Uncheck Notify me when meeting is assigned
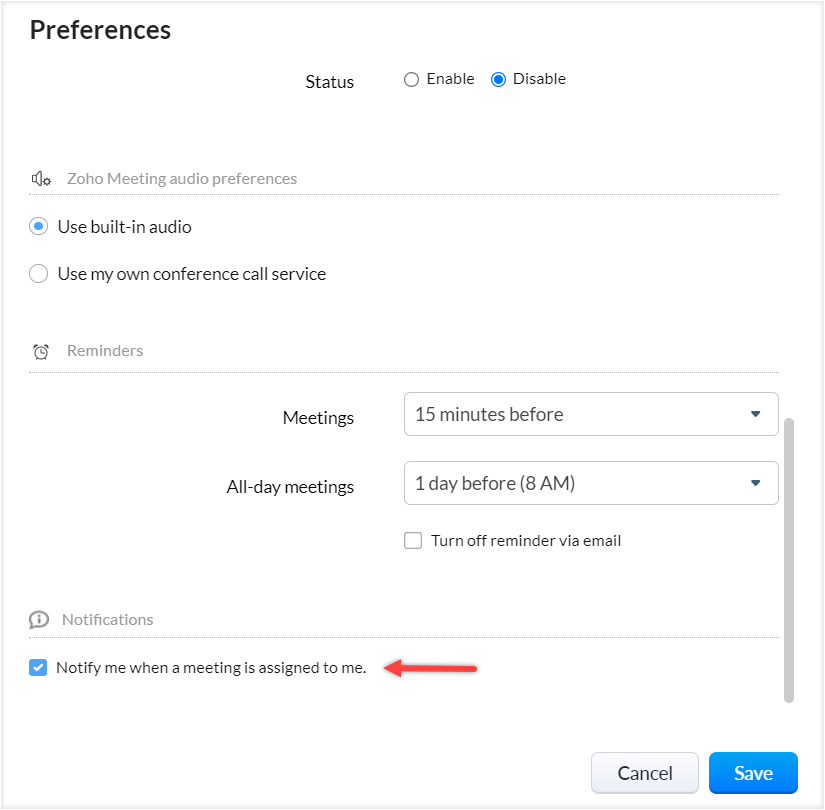 tap(38, 668)
